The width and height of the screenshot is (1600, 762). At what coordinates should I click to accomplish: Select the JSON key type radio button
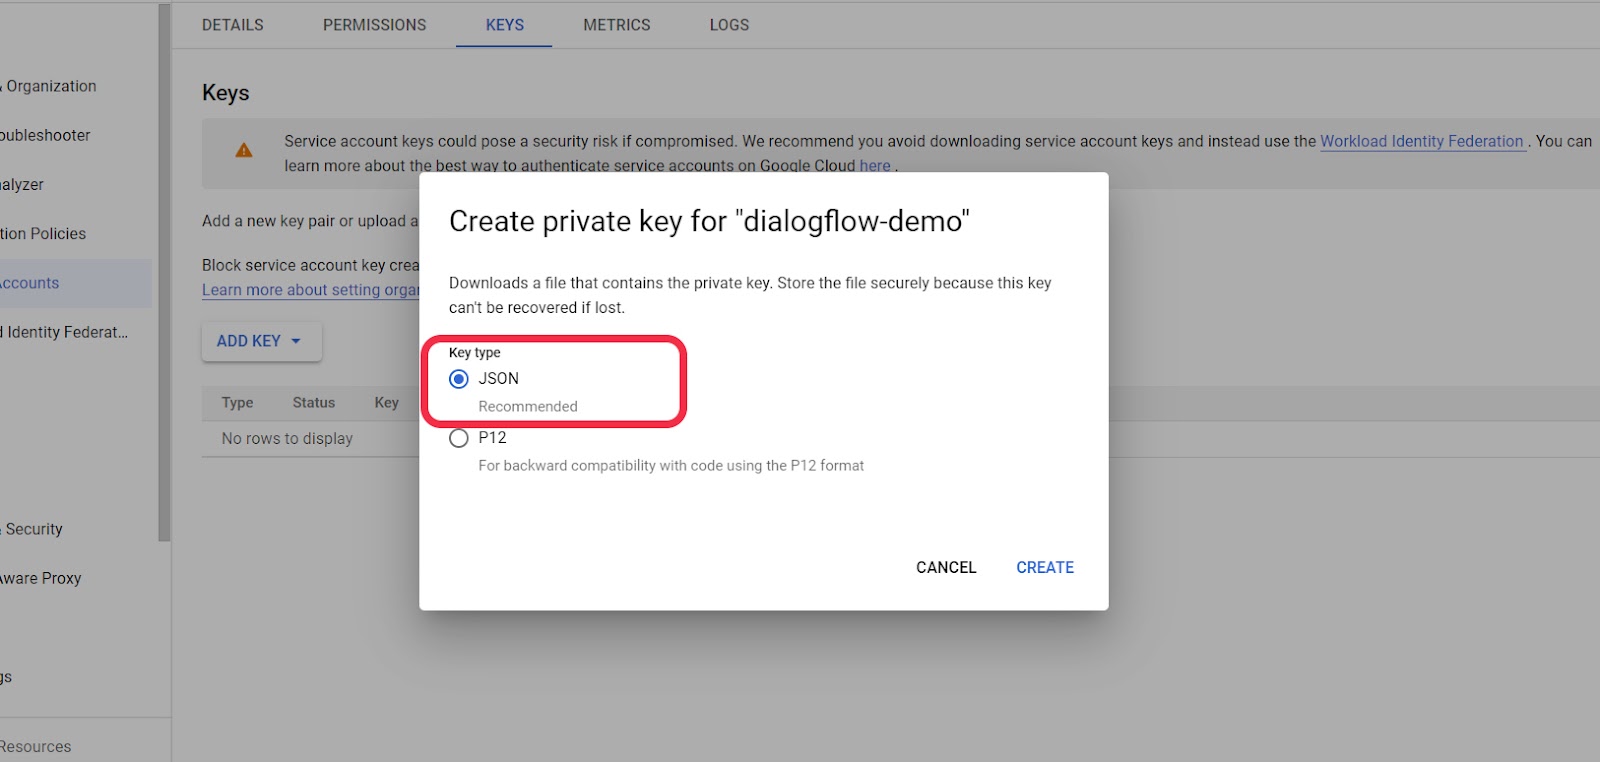459,379
